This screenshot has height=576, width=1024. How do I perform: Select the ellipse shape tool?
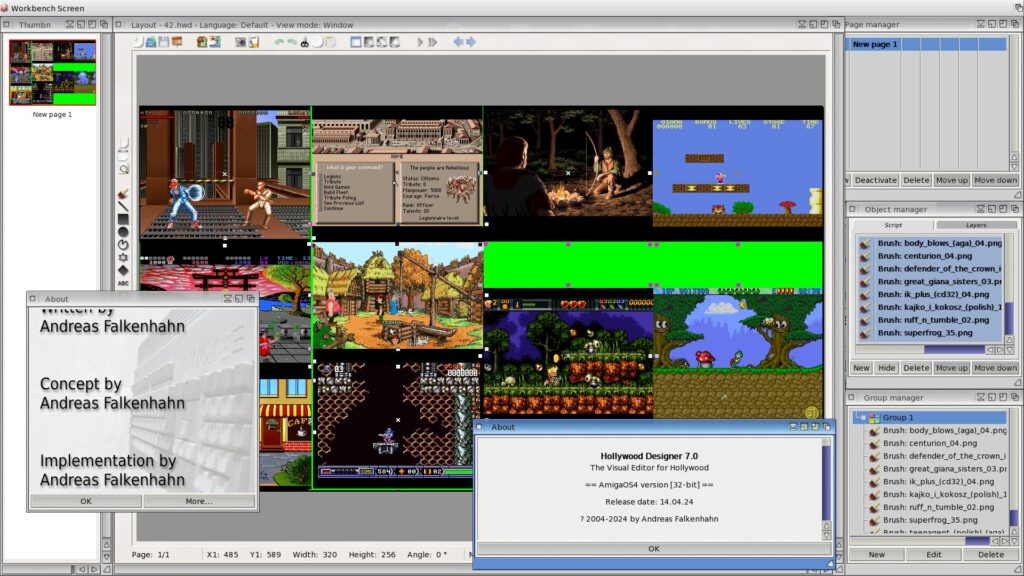123,232
